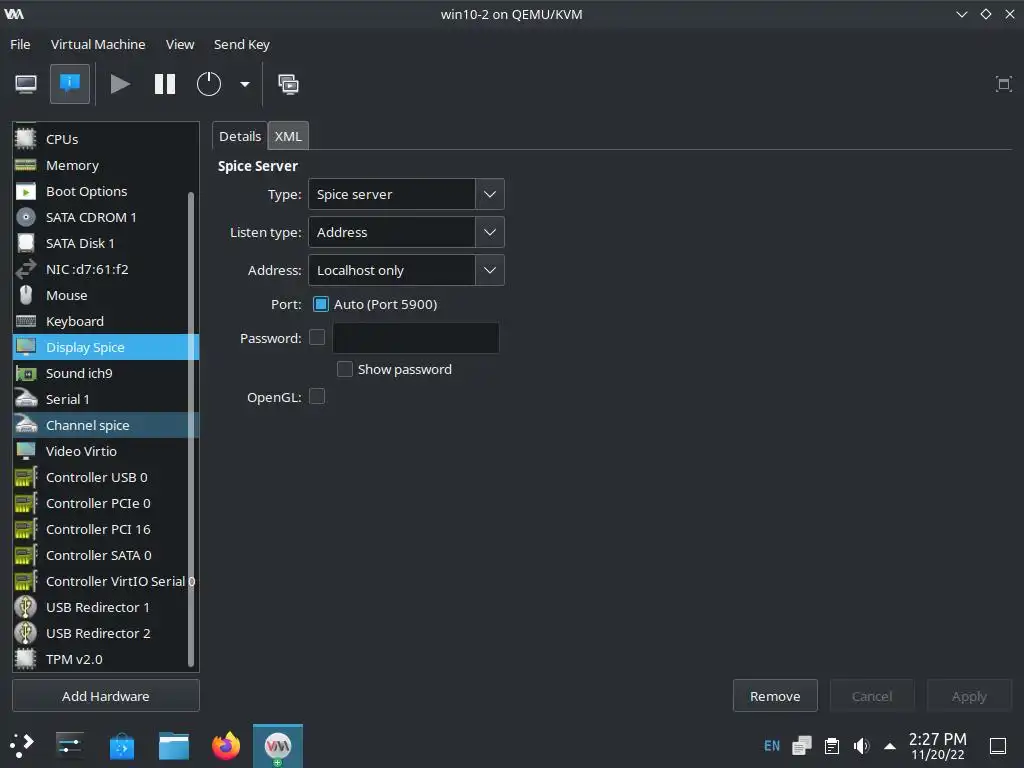Open the File menu

click(x=20, y=44)
